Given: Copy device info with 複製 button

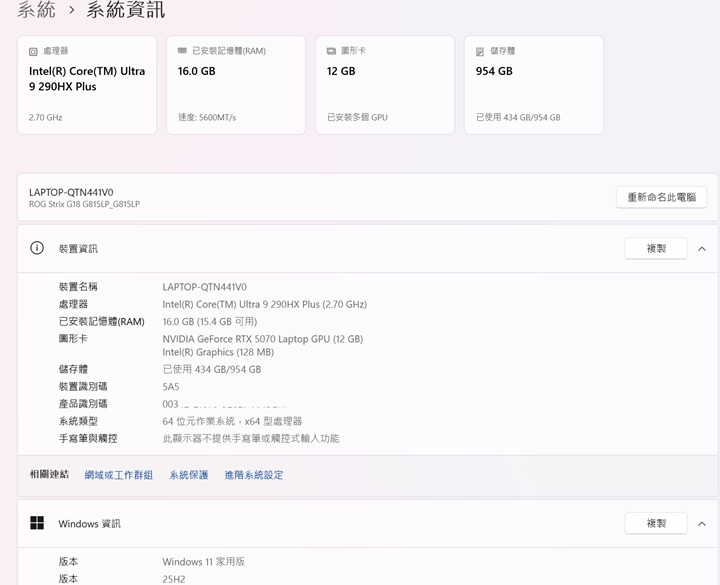Looking at the screenshot, I should pyautogui.click(x=656, y=248).
